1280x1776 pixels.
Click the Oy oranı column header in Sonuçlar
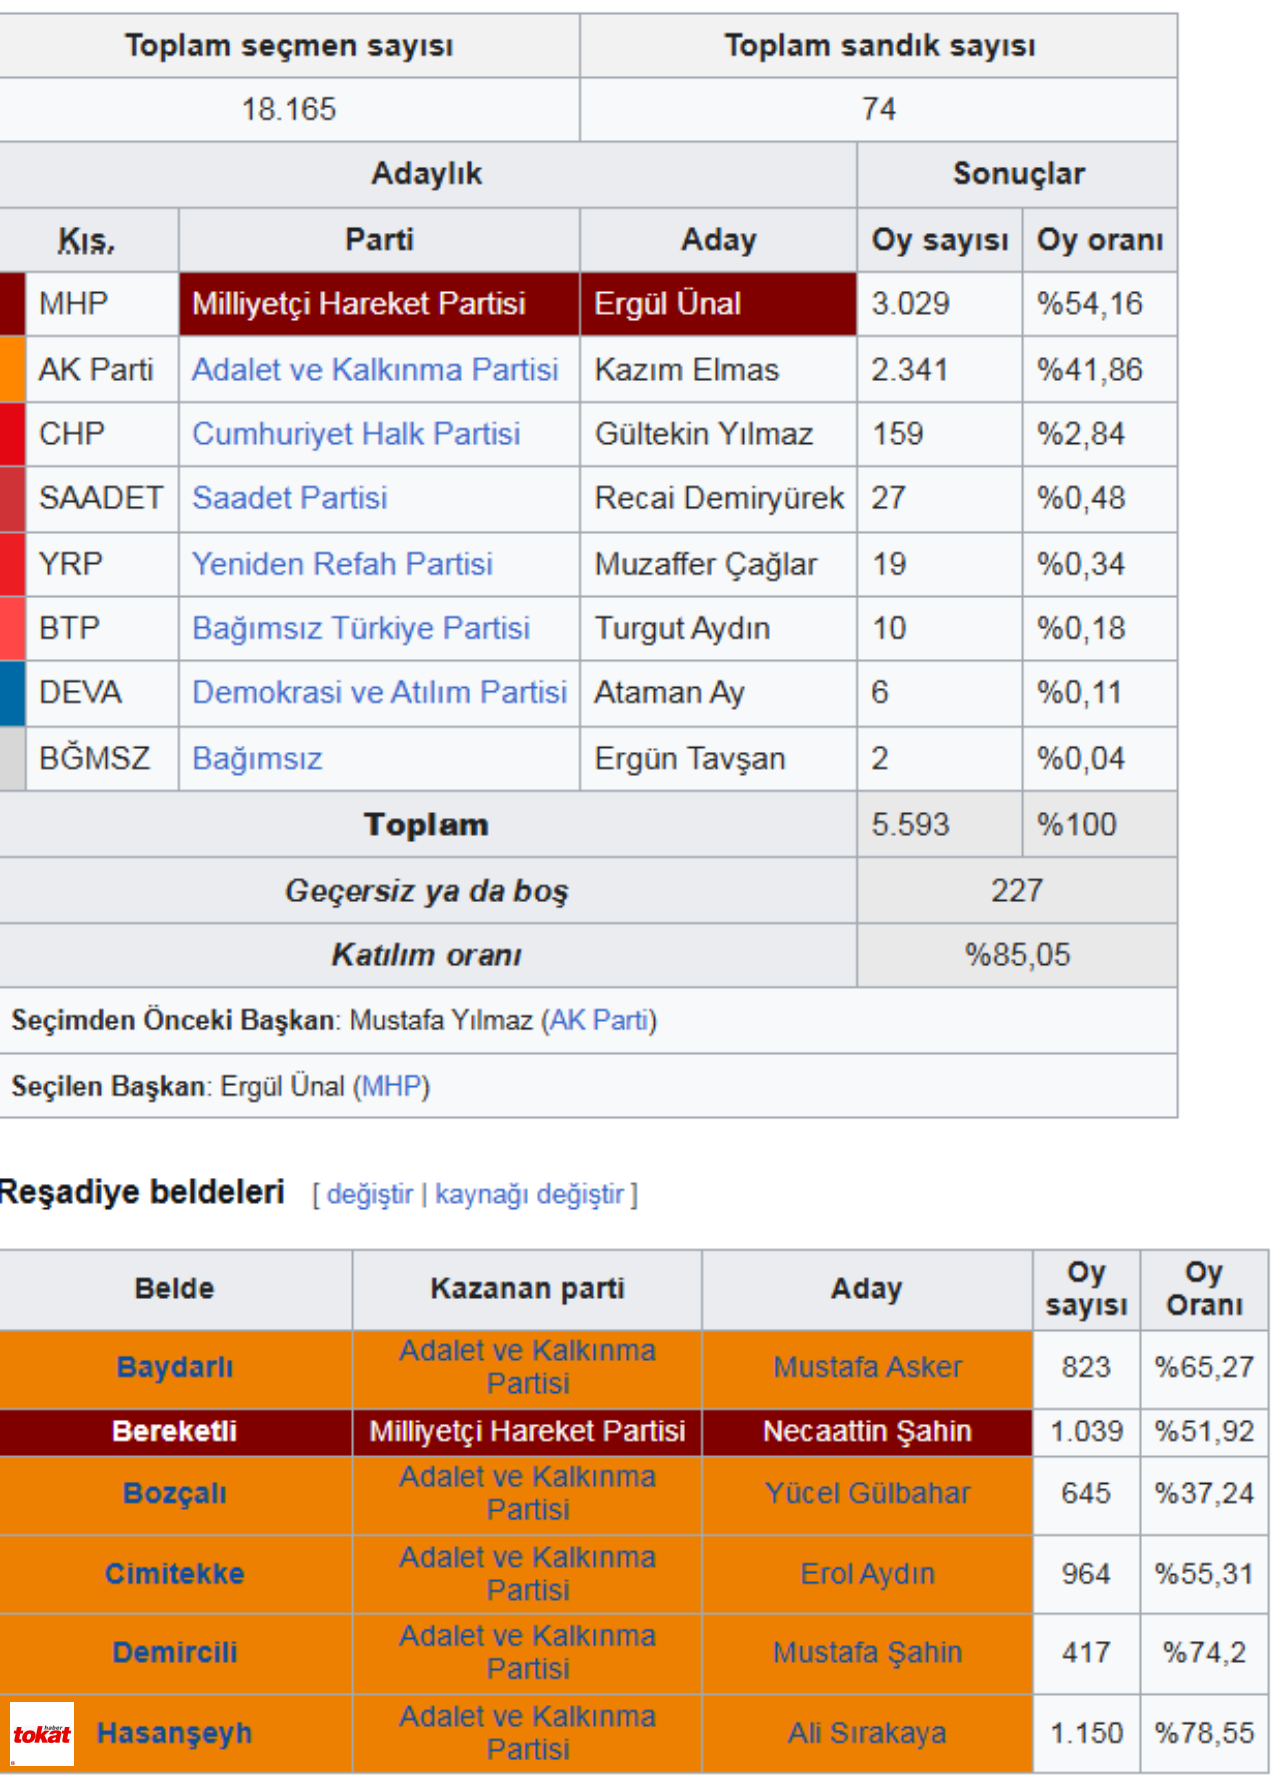point(1100,240)
